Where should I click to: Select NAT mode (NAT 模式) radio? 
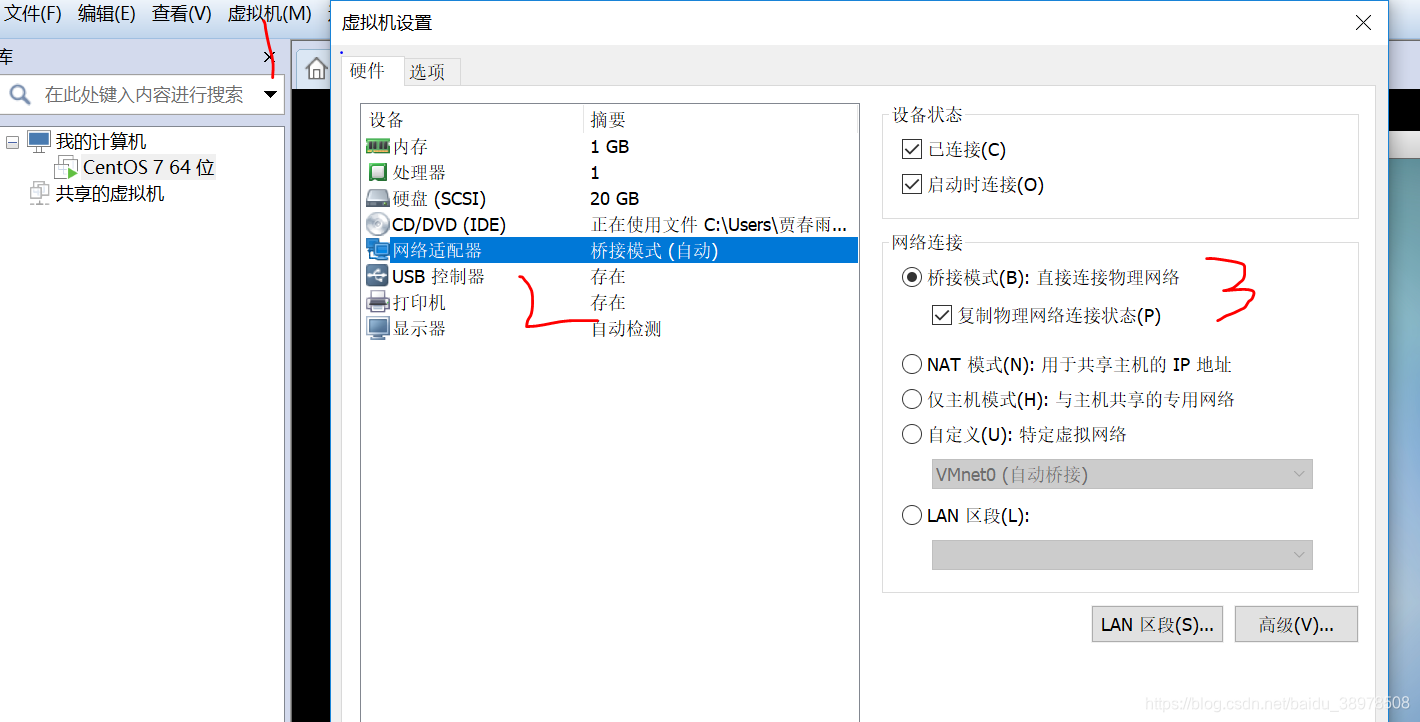pos(911,365)
